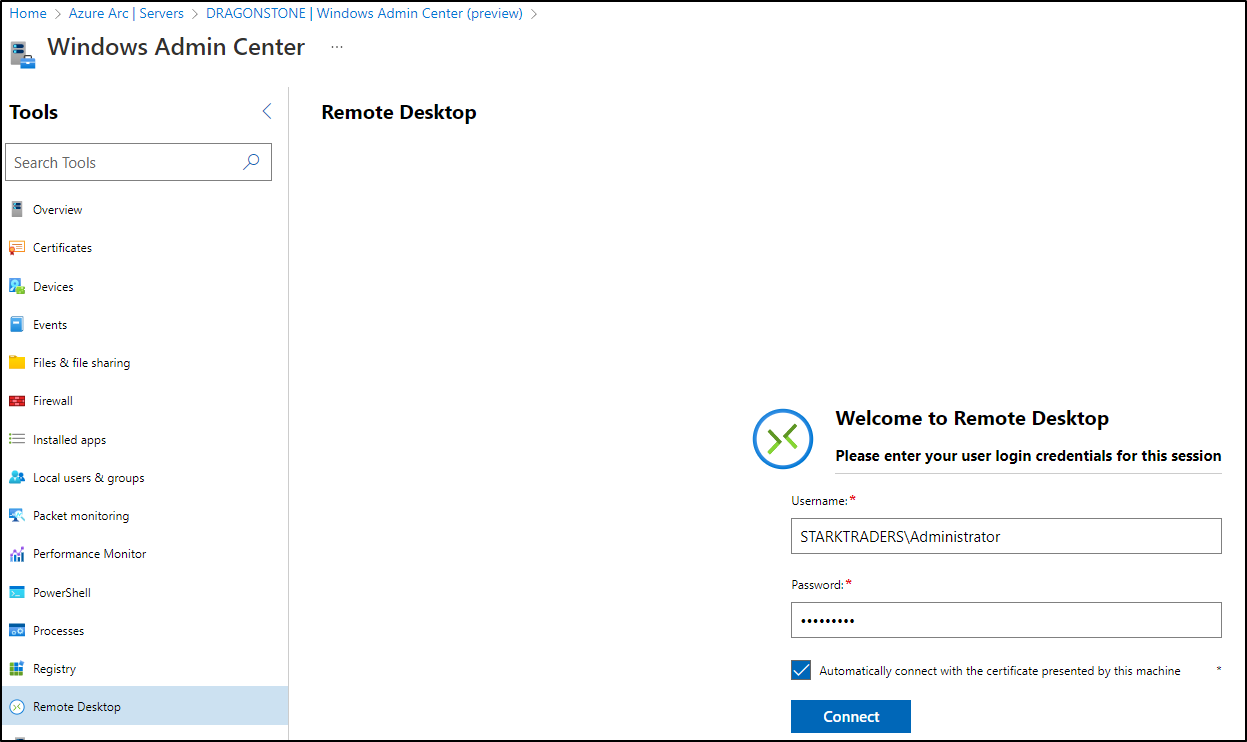
Task: Click the Devices icon in sidebar
Action: 16,286
